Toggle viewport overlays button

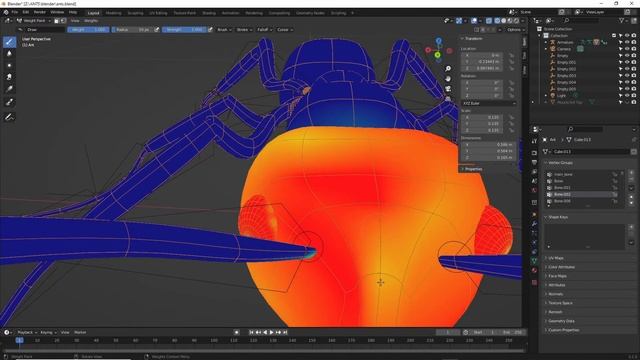(x=473, y=20)
